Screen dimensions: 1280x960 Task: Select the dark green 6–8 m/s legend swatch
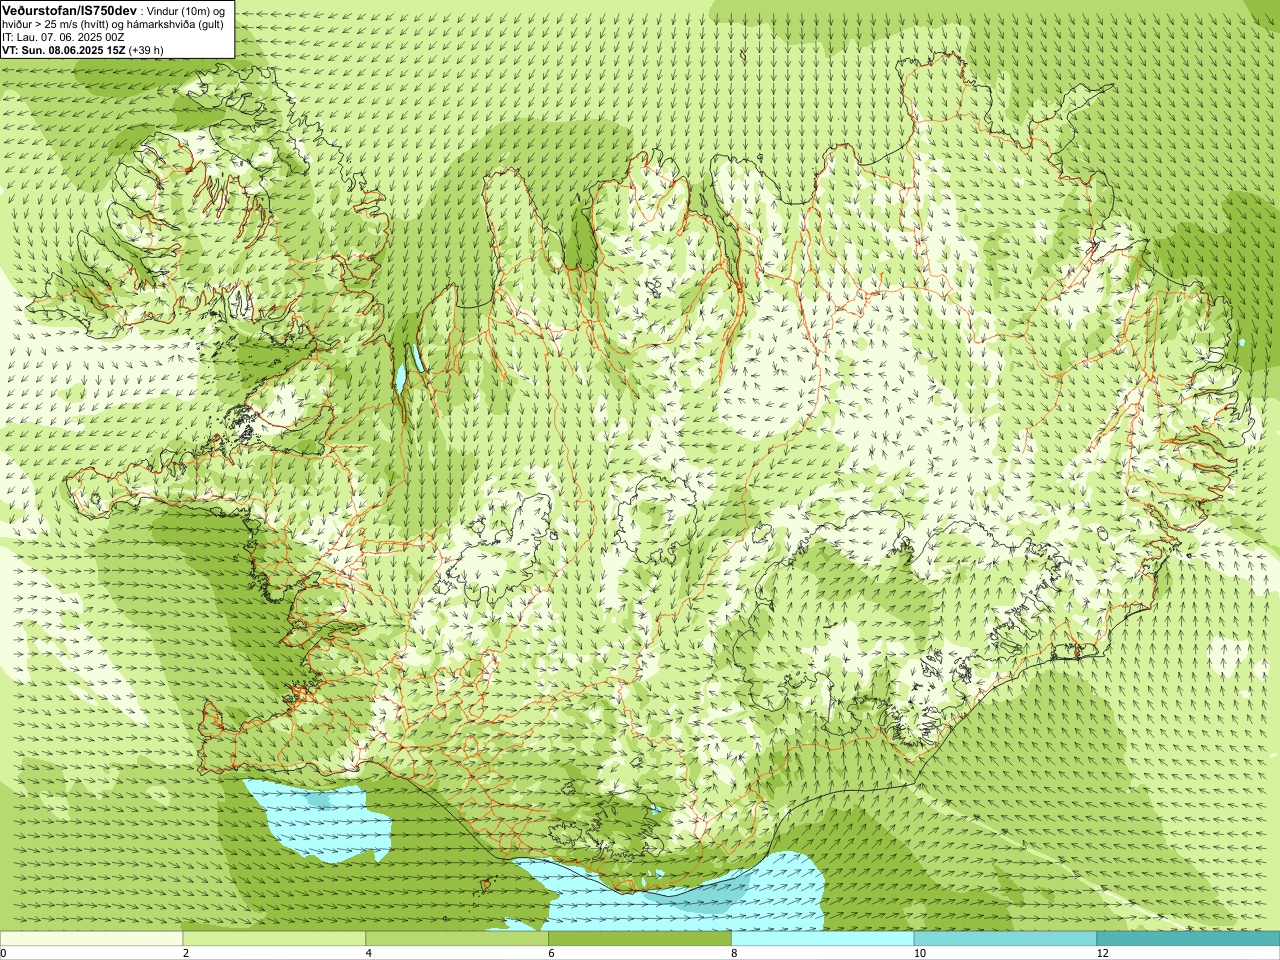coord(640,939)
